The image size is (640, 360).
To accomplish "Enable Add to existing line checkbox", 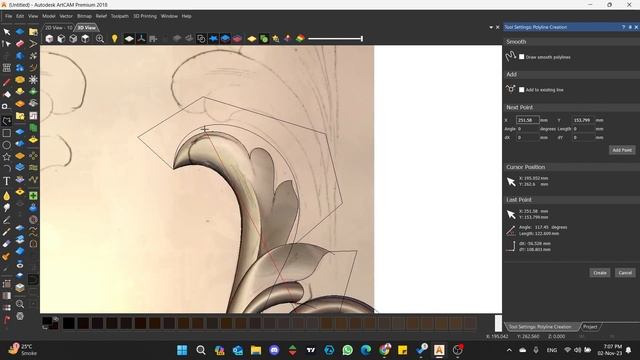I will (522, 90).
